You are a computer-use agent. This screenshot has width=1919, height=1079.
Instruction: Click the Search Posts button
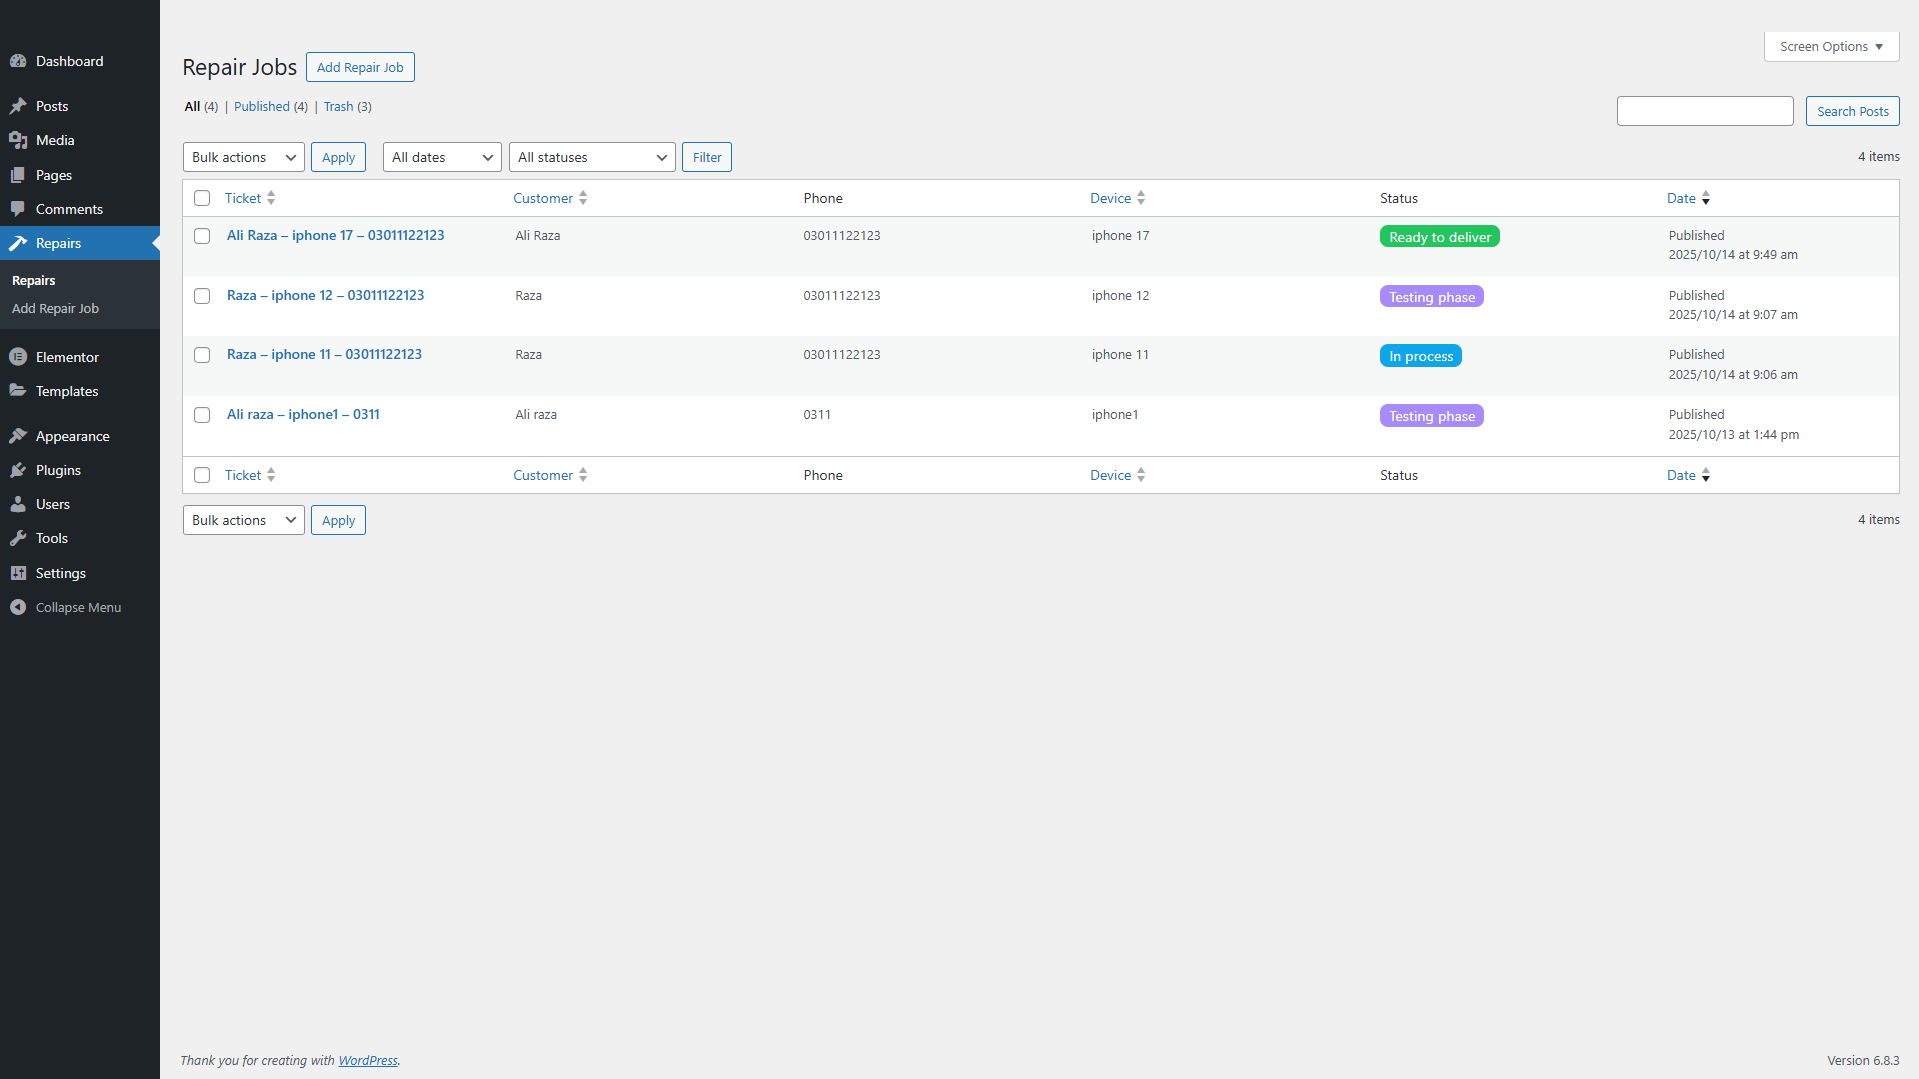point(1852,111)
